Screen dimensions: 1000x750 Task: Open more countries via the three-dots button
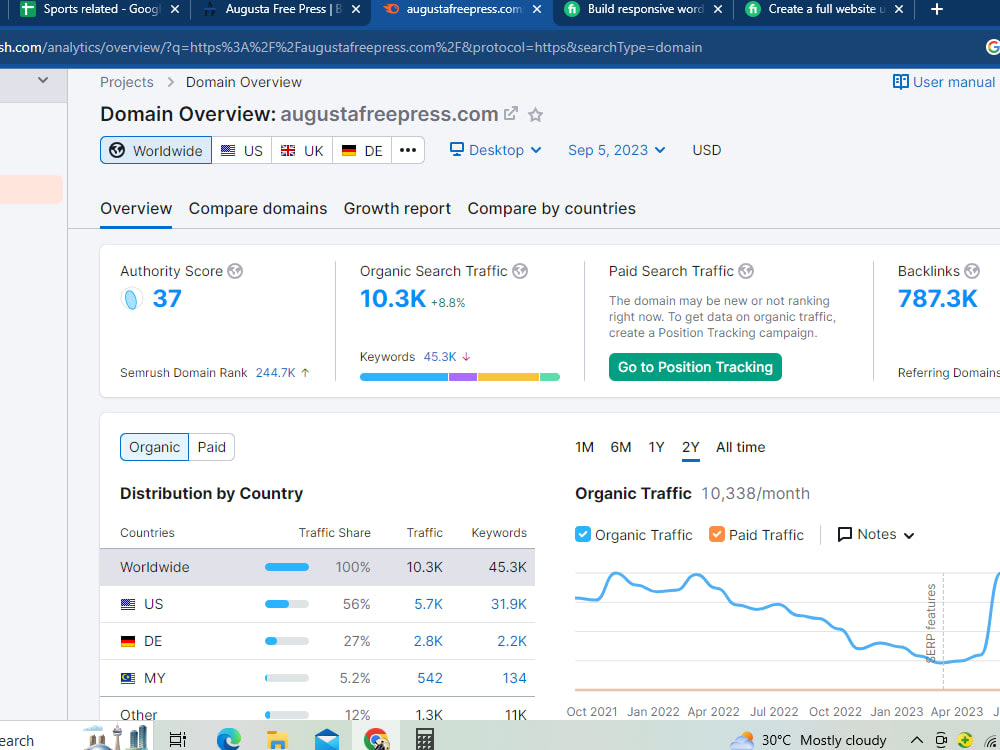click(408, 151)
